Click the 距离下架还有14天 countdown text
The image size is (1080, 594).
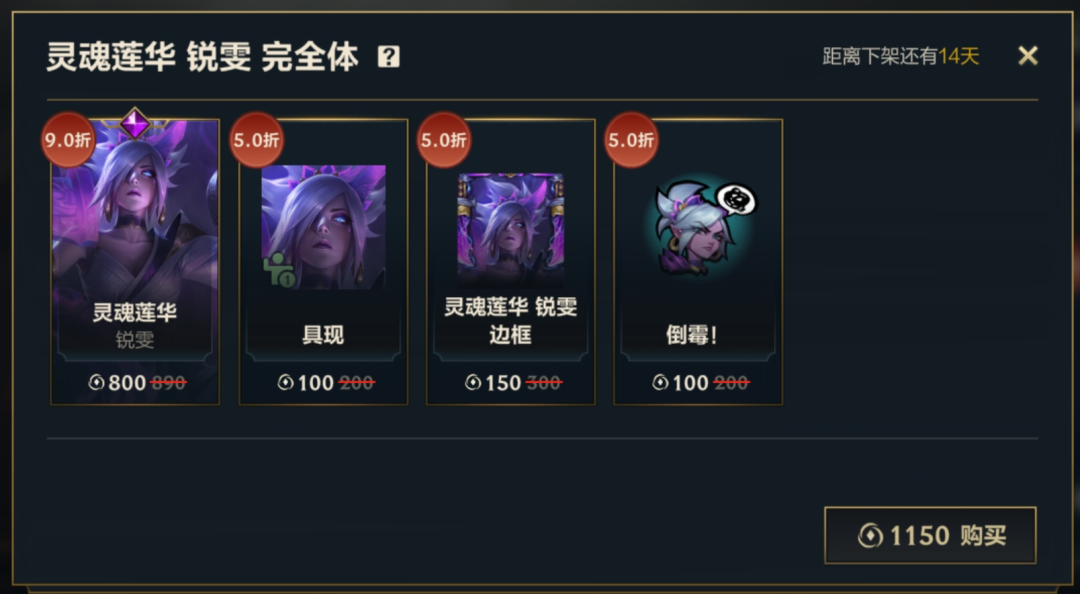point(900,56)
